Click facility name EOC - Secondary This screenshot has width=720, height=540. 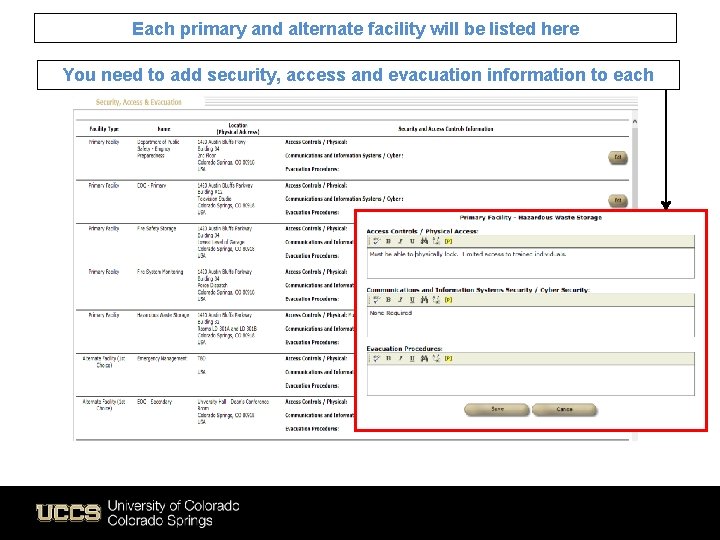tap(154, 402)
